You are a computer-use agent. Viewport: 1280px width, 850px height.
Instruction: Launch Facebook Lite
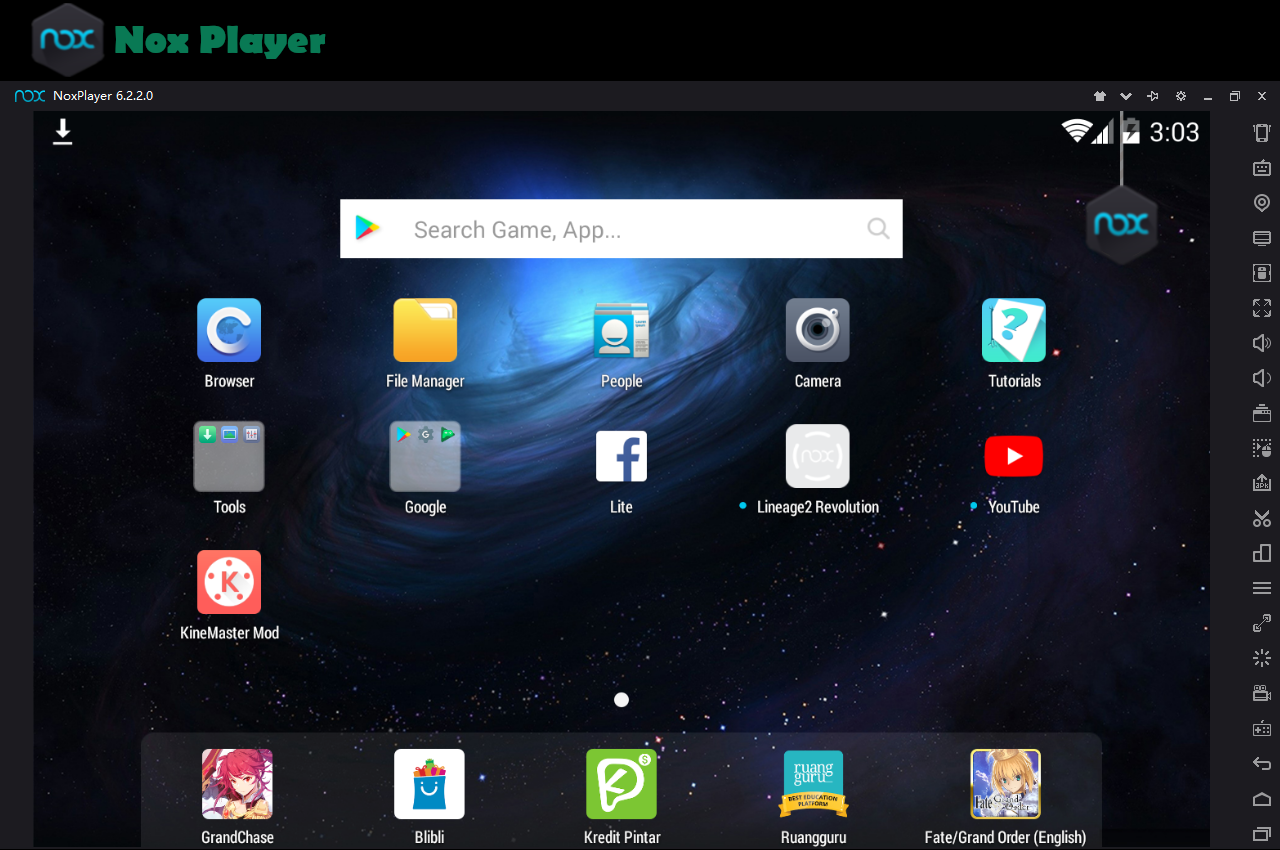click(621, 456)
